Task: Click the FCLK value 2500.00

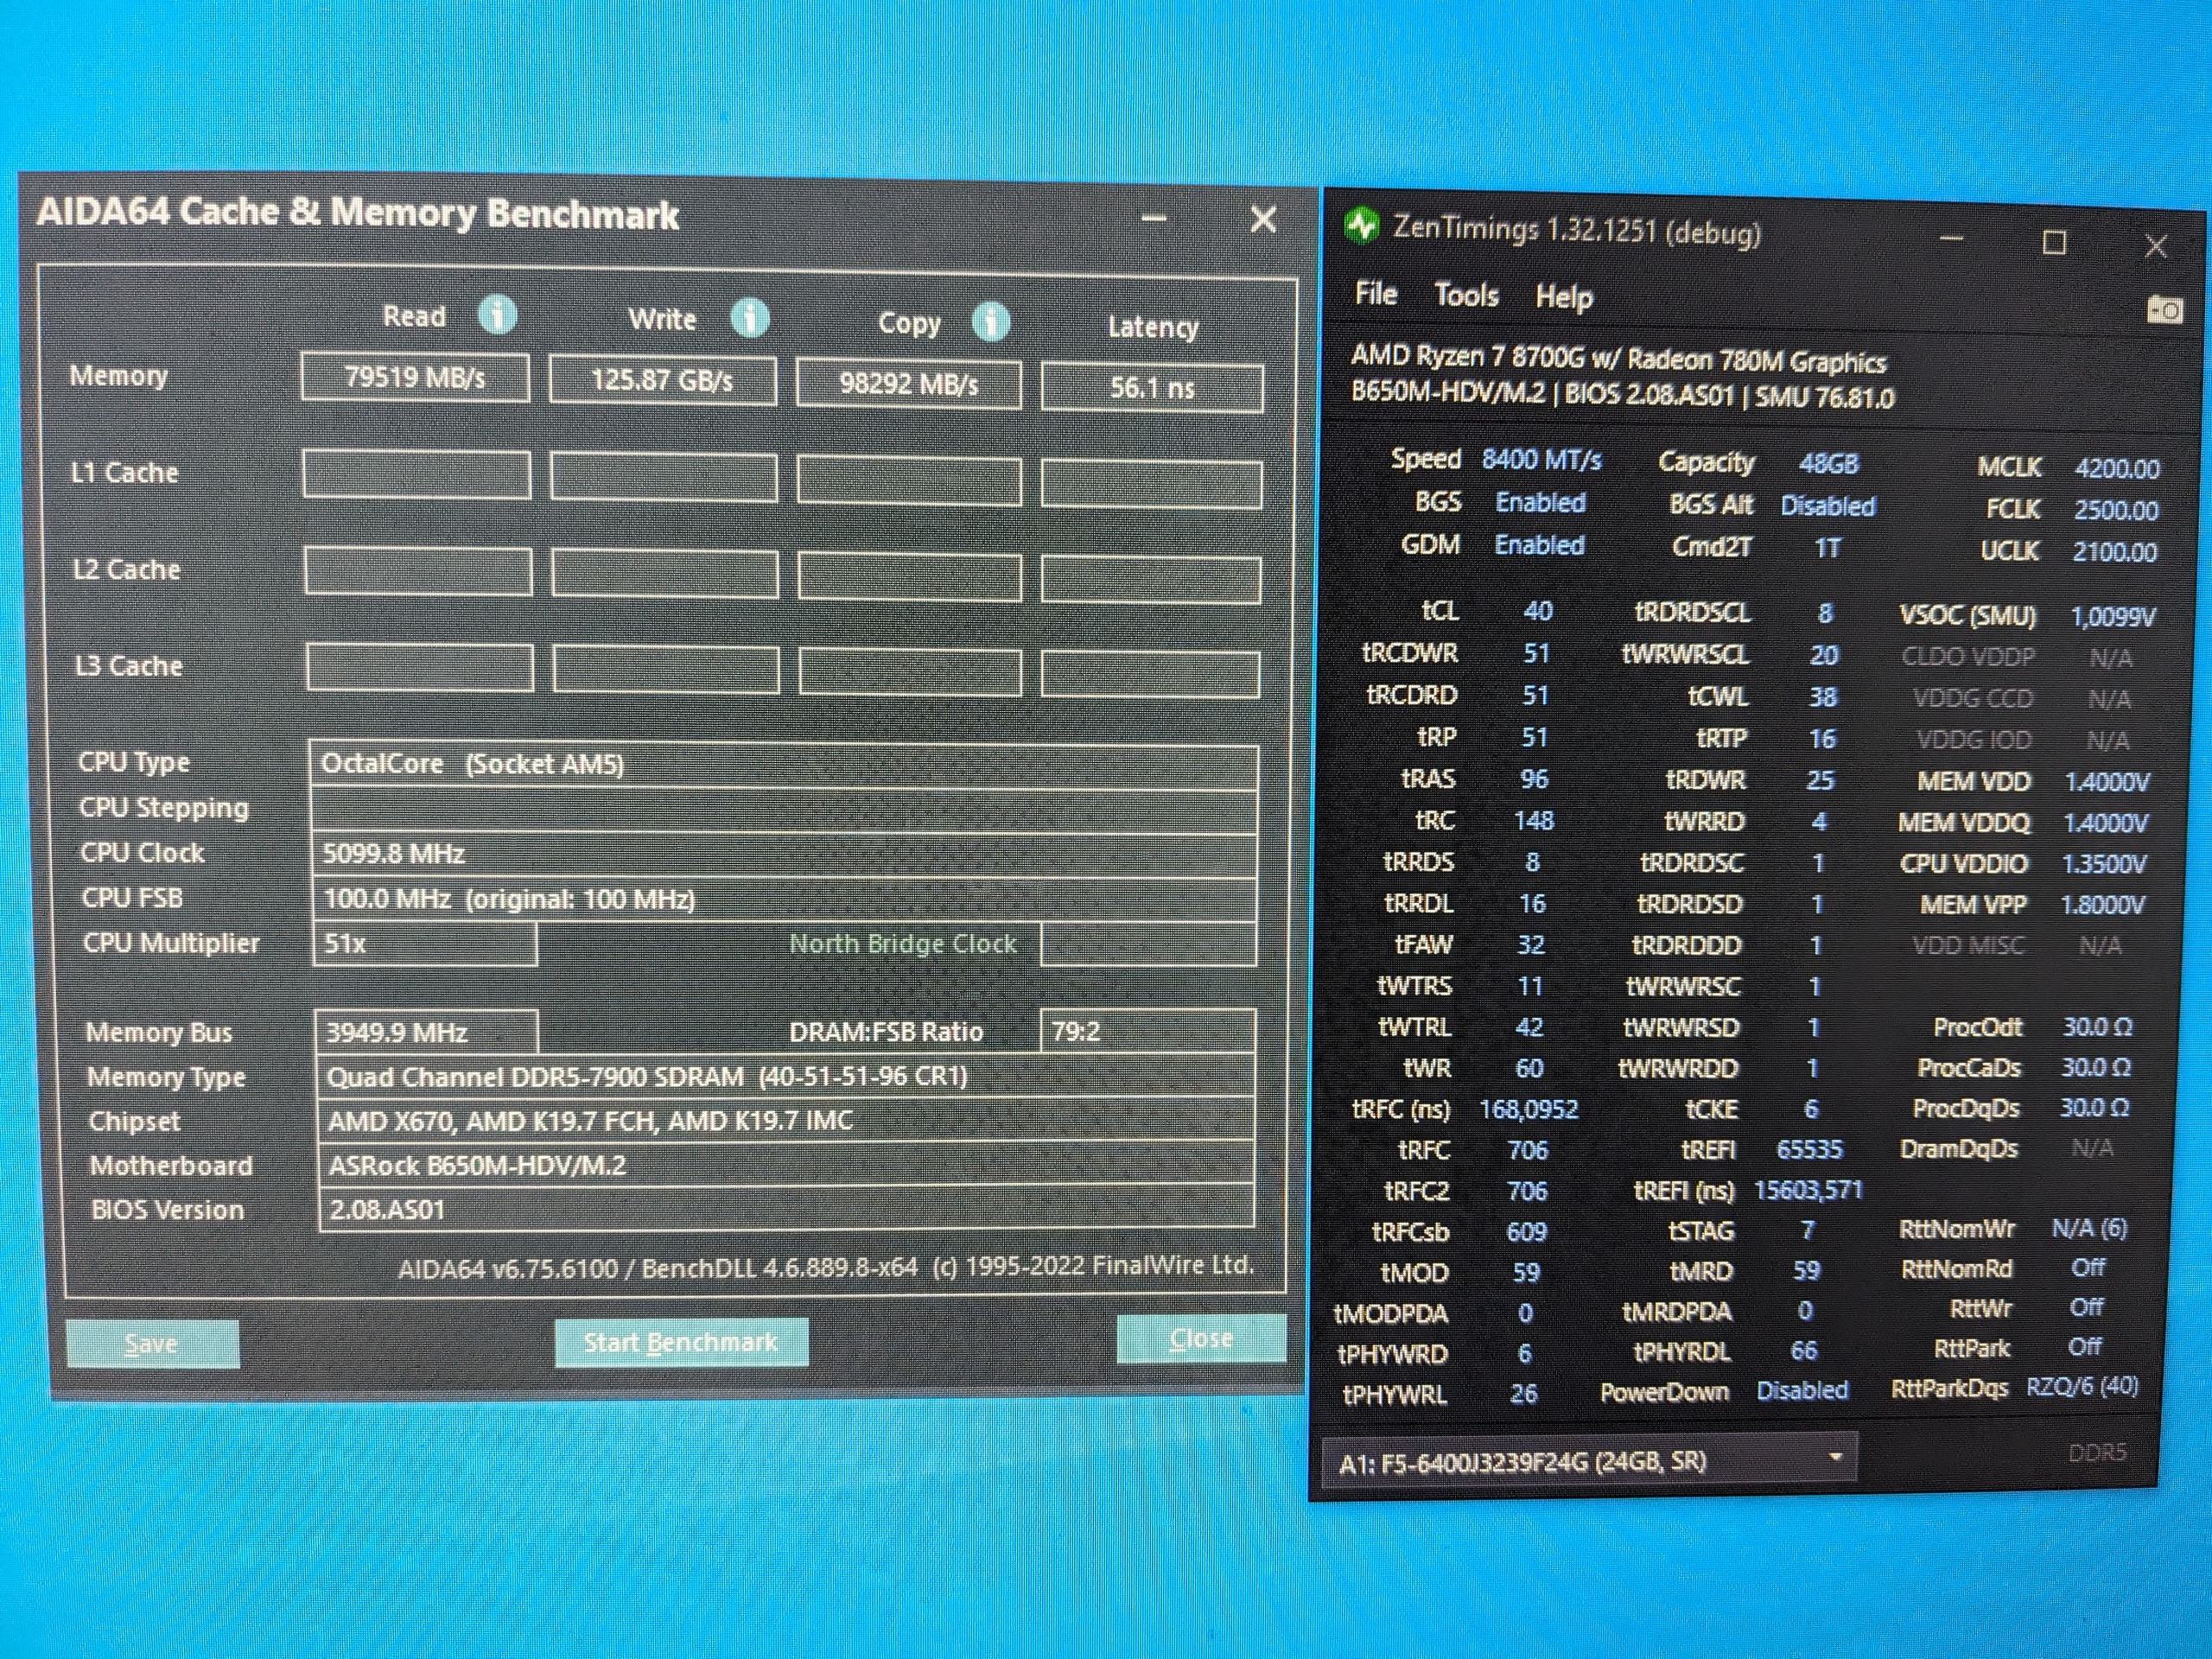Action: (2116, 510)
